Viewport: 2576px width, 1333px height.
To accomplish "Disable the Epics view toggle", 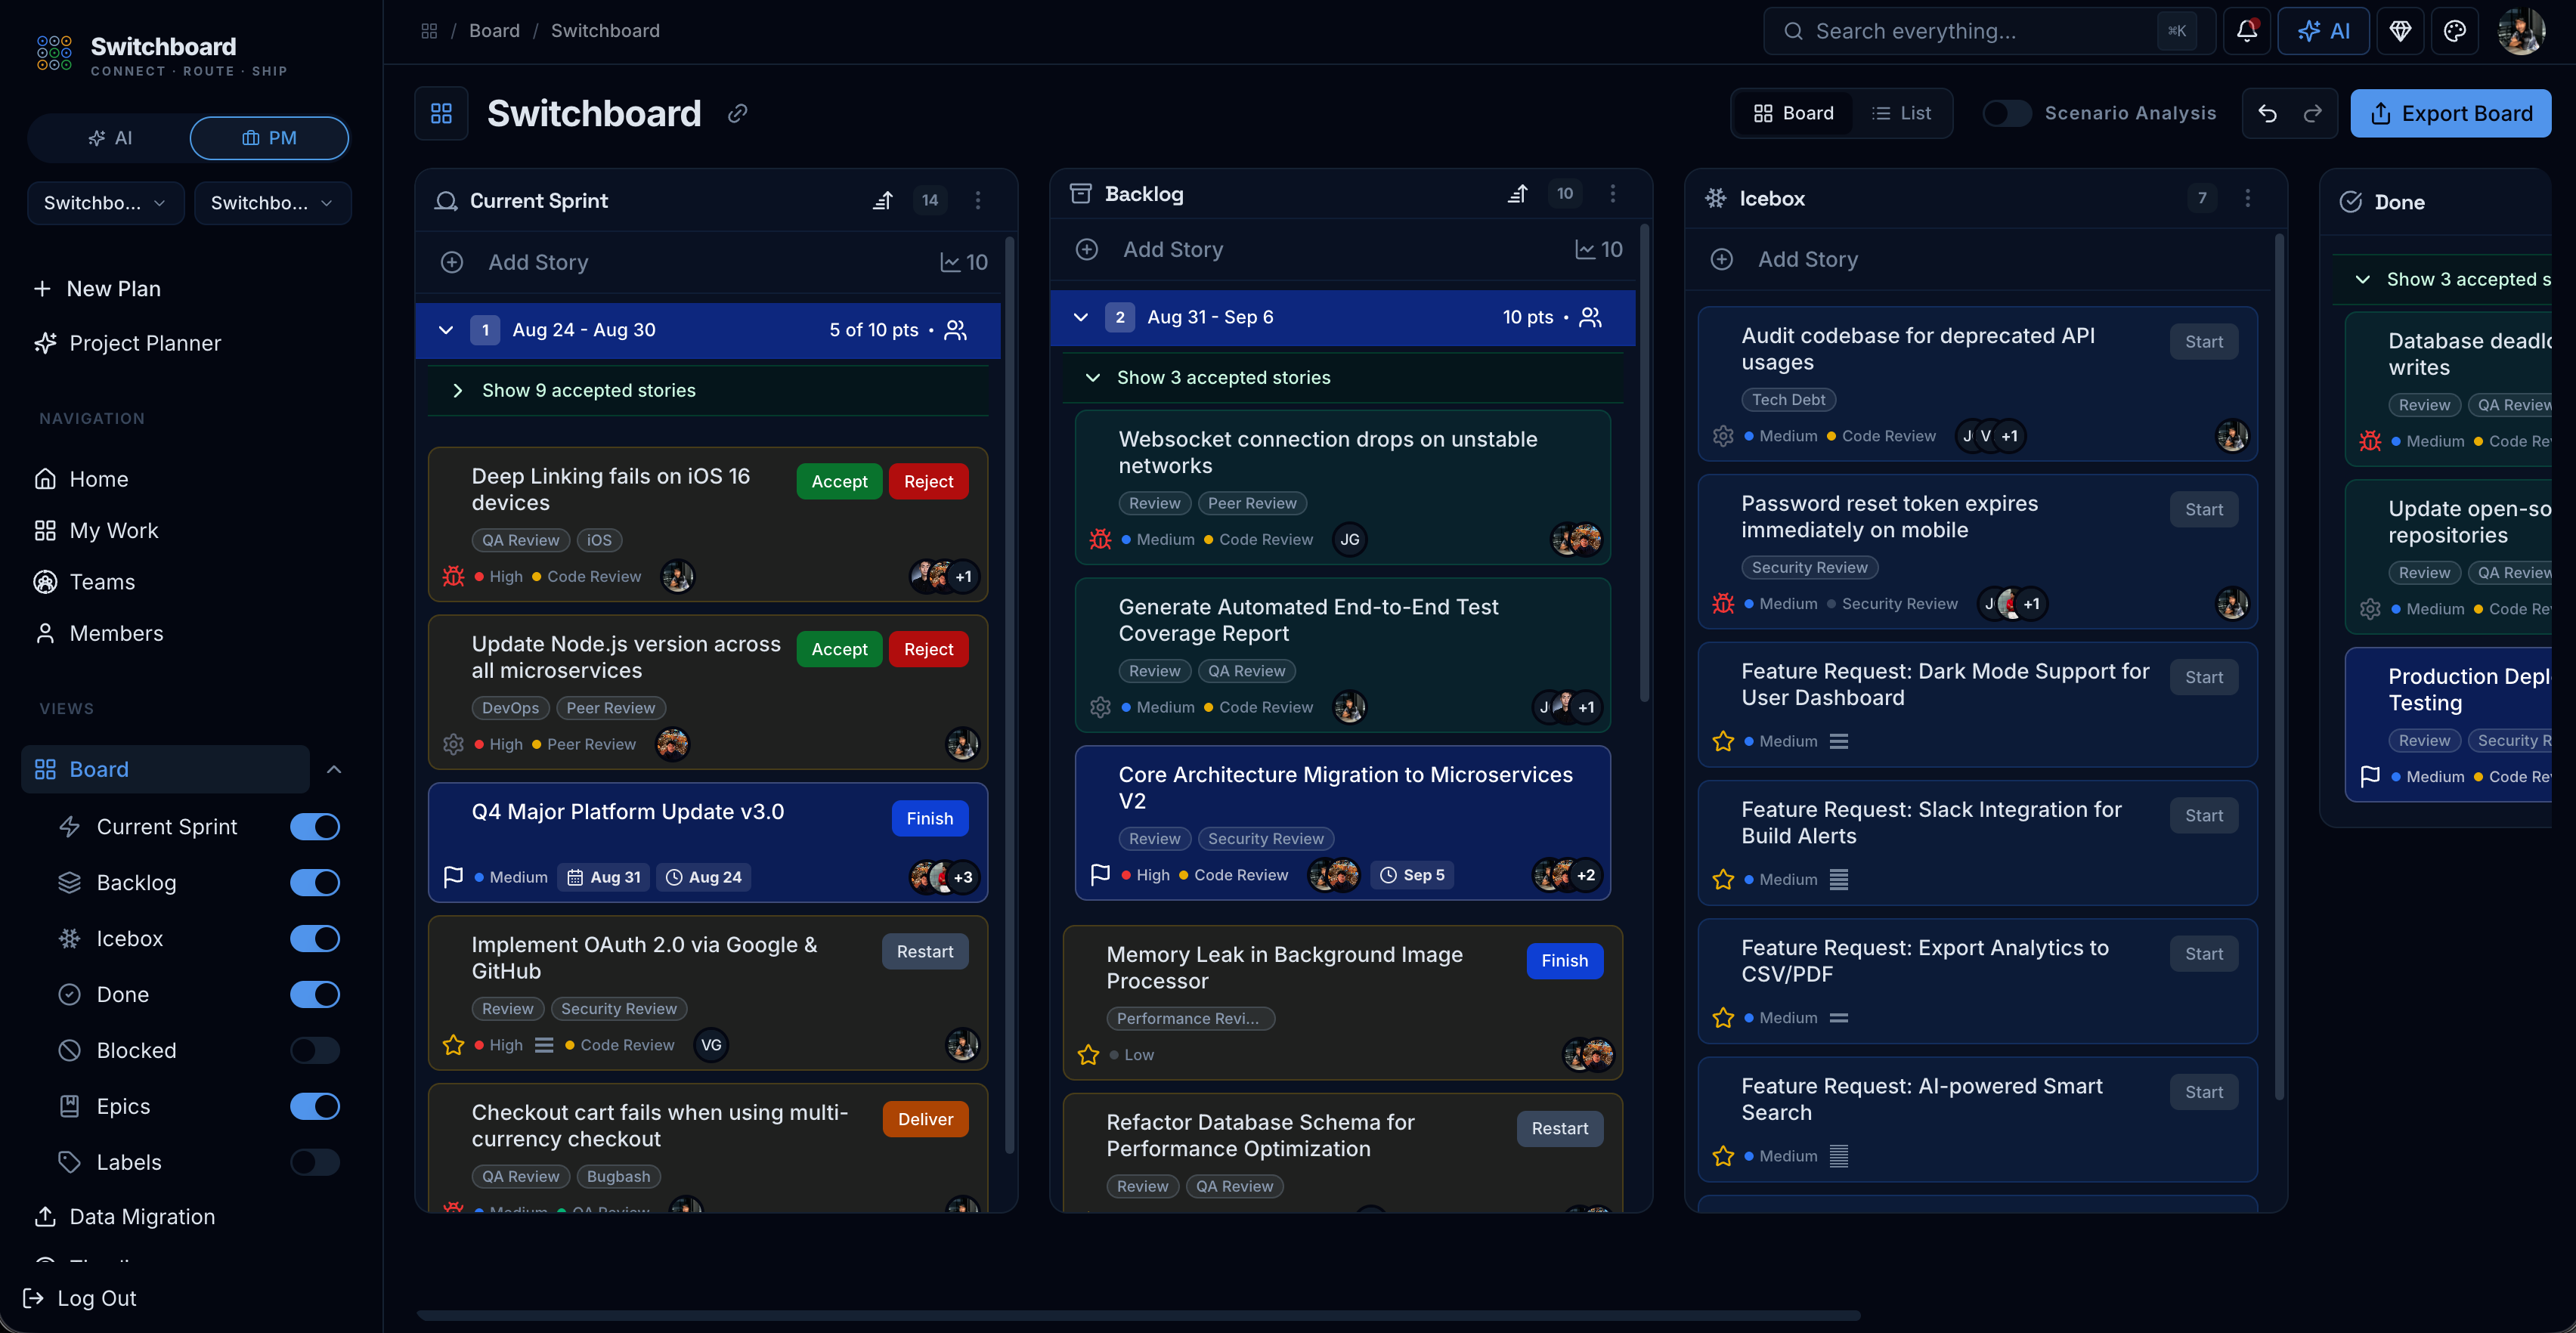I will click(x=315, y=1106).
